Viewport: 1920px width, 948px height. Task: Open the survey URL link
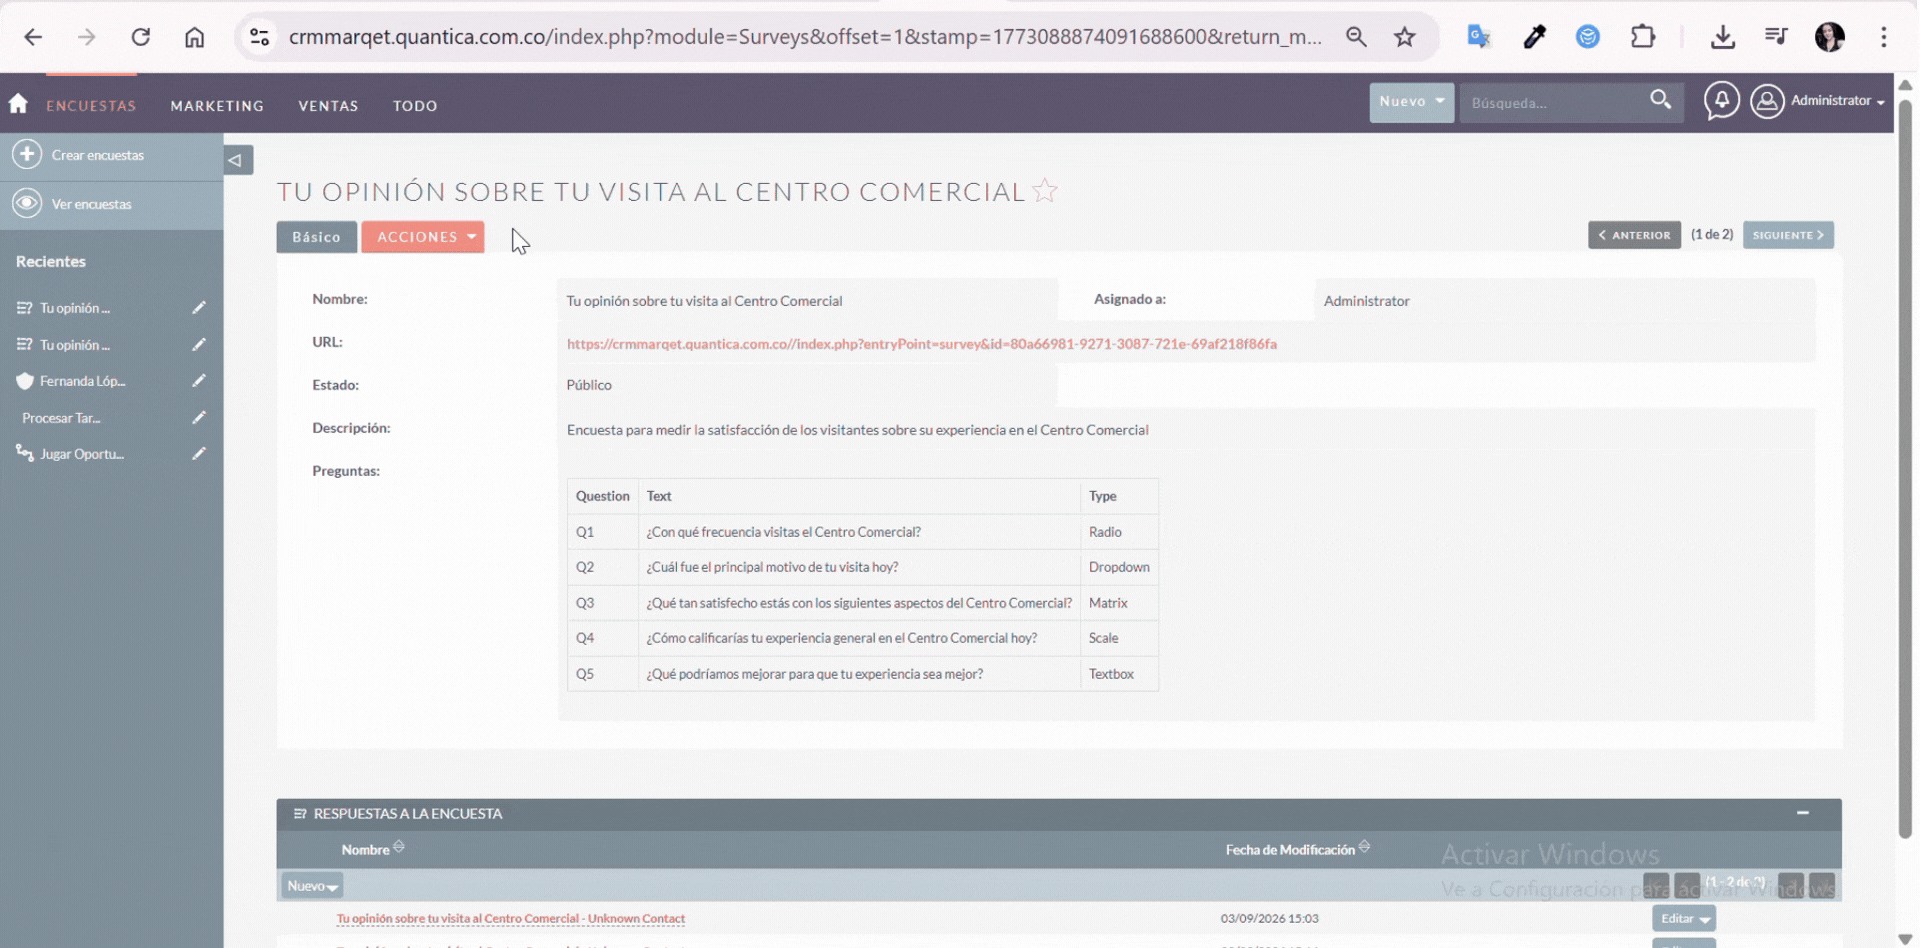921,344
